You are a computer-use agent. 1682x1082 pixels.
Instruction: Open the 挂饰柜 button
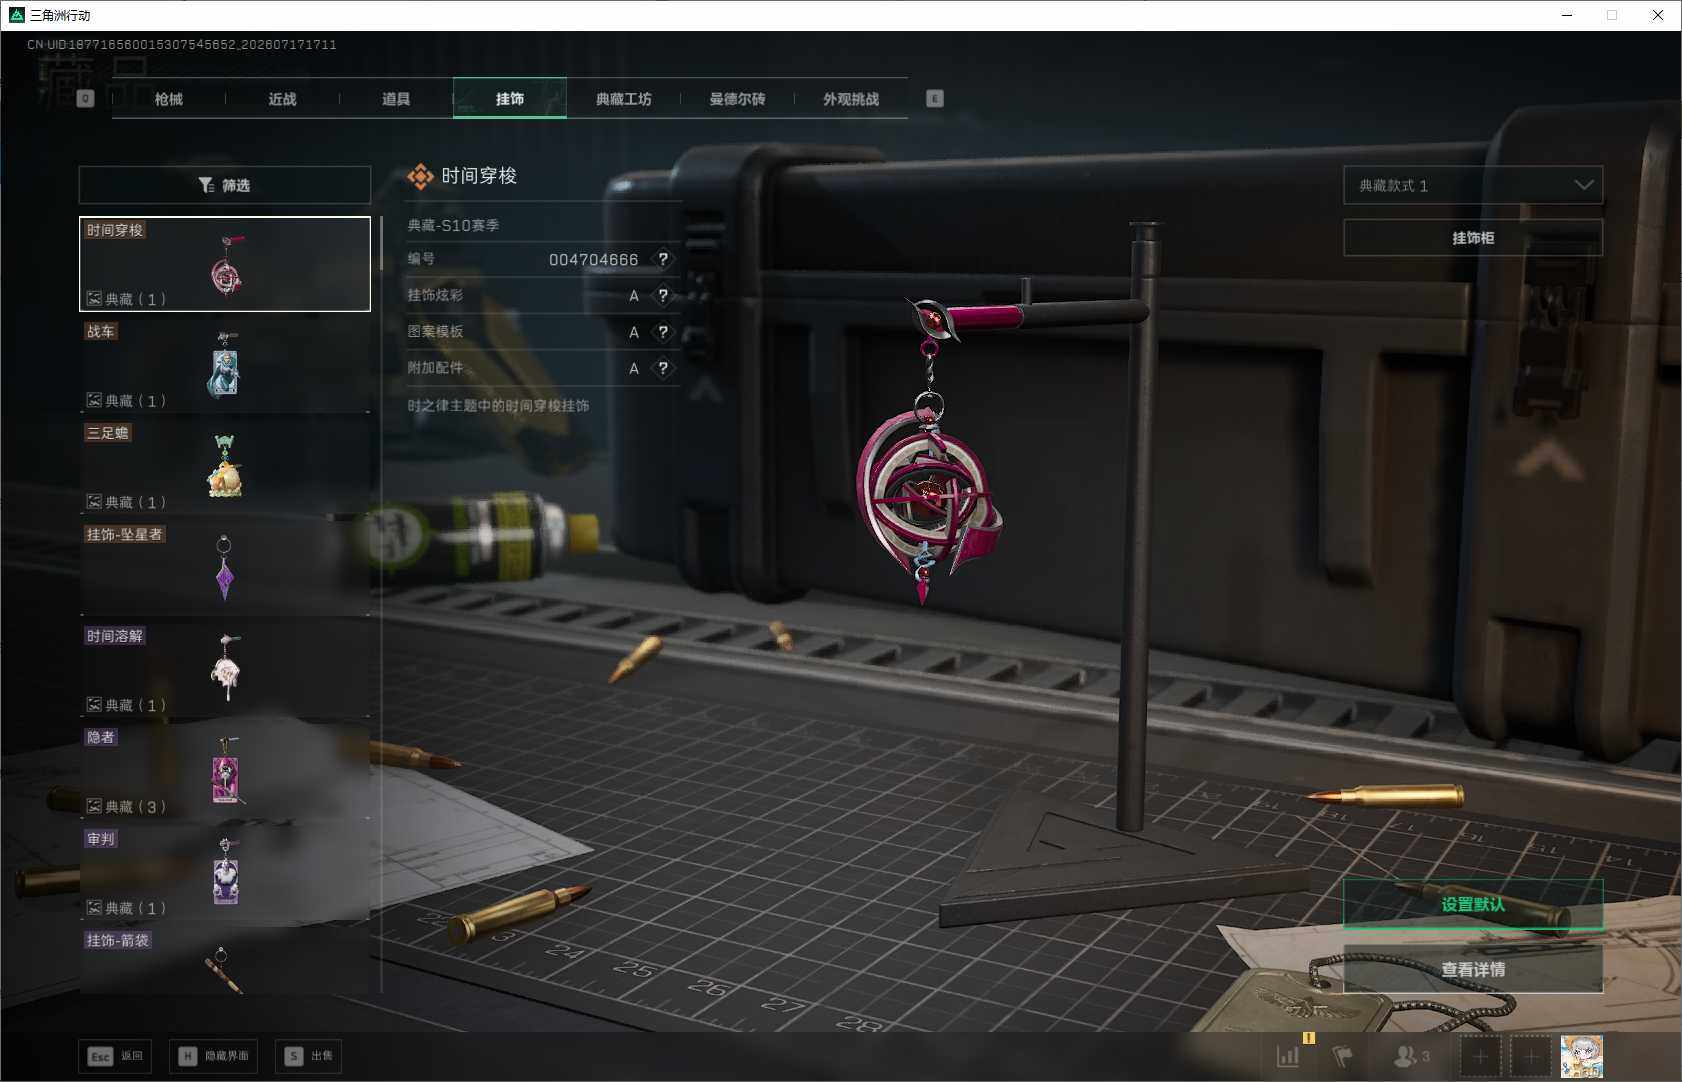click(1473, 238)
